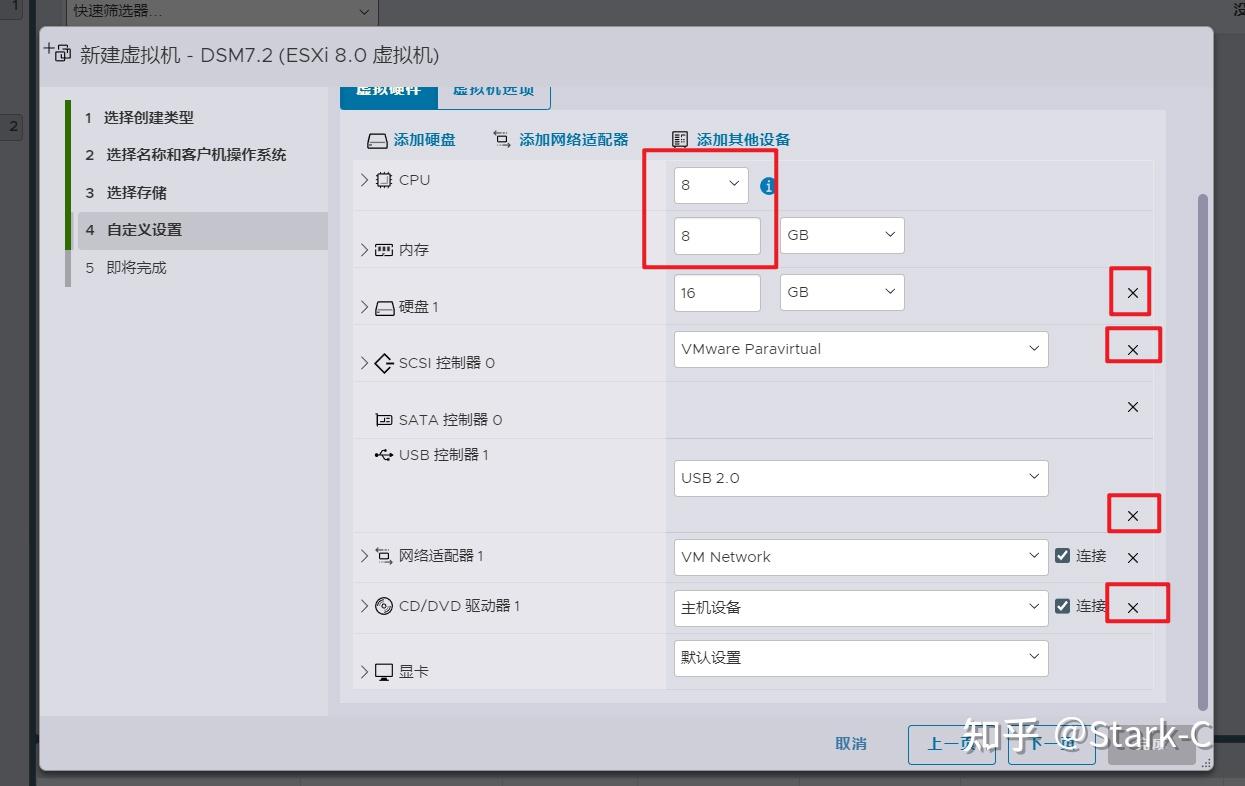
Task: Uncheck 连接 for 网络适配器 1
Action: click(x=1062, y=557)
